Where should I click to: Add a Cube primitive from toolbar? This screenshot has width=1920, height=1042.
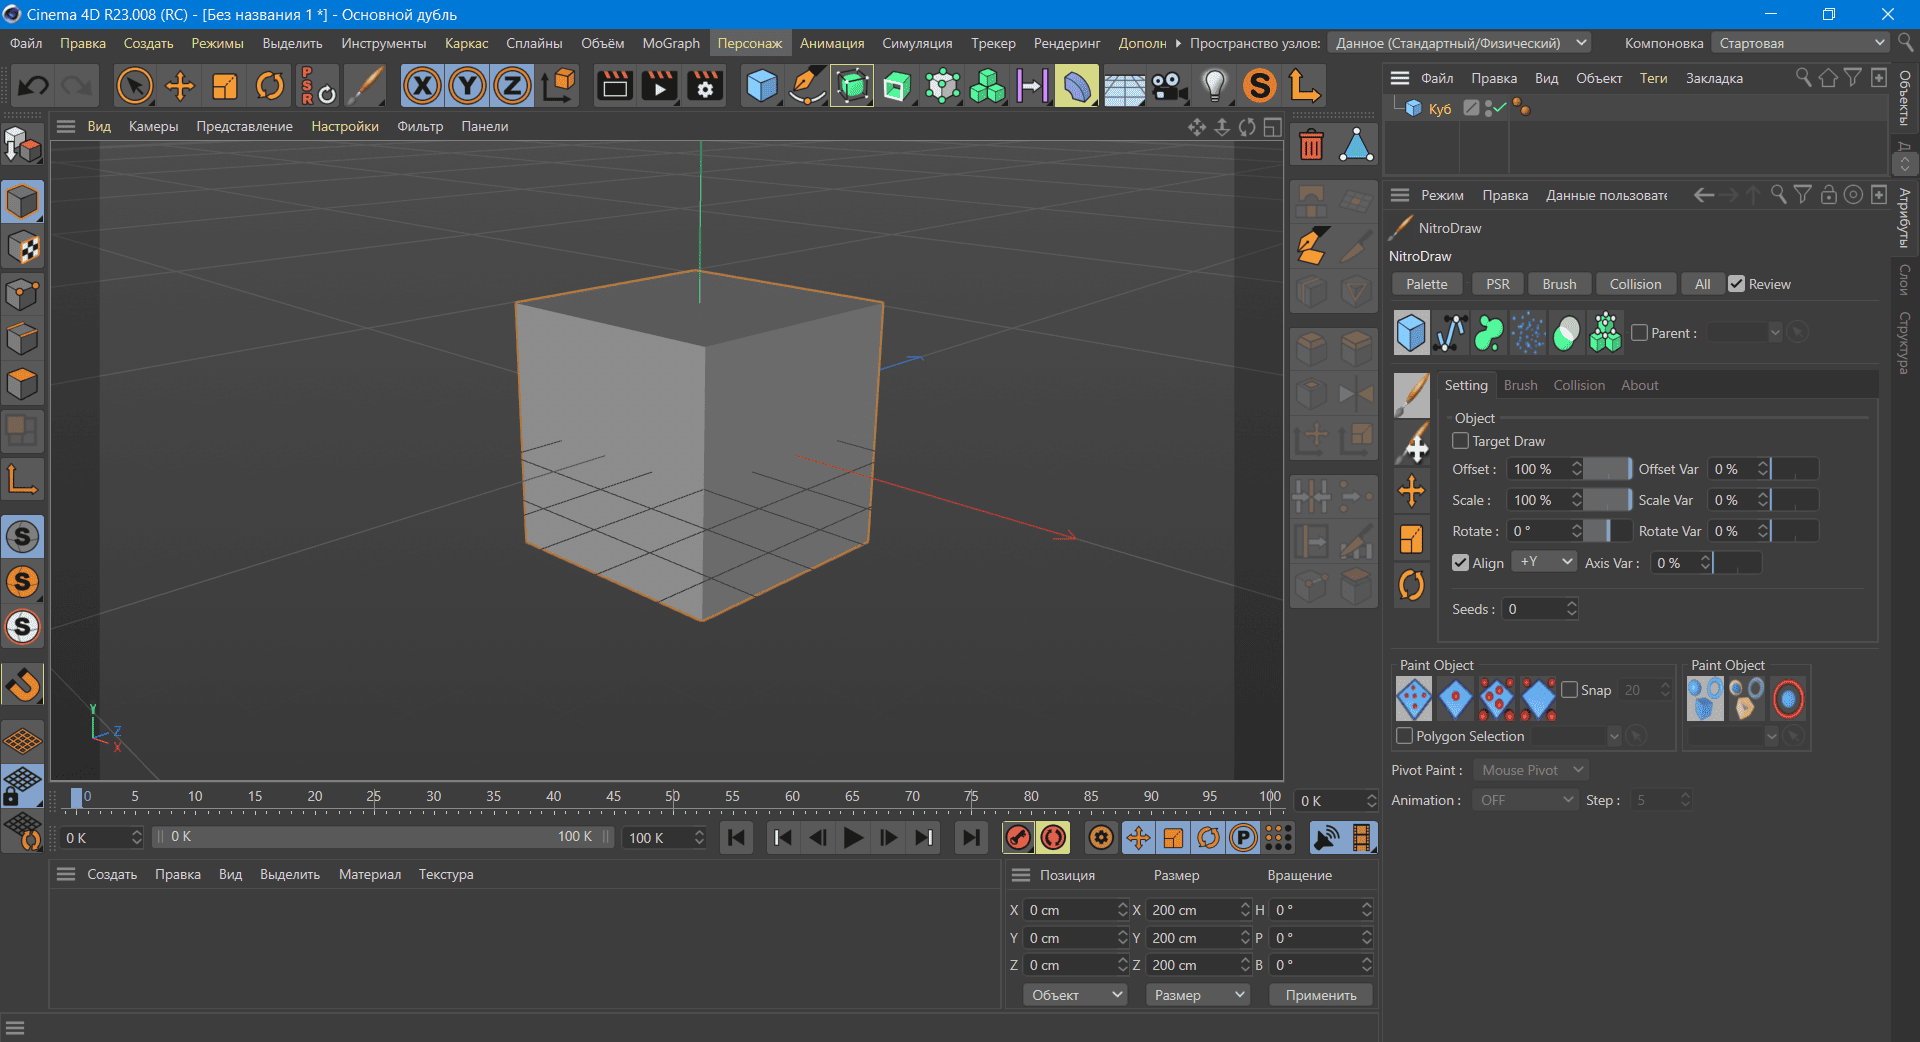(x=762, y=86)
